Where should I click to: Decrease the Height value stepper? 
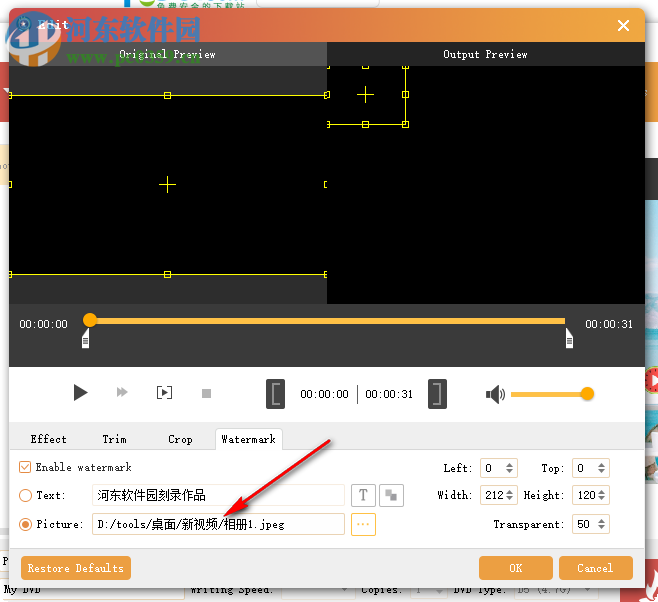pyautogui.click(x=601, y=498)
